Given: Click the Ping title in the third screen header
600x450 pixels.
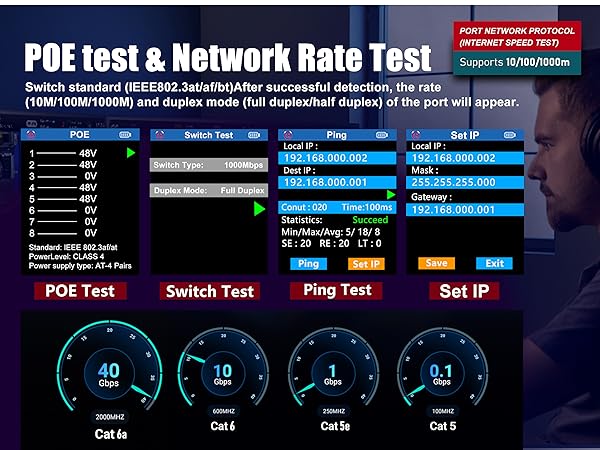Looking at the screenshot, I should (x=336, y=135).
